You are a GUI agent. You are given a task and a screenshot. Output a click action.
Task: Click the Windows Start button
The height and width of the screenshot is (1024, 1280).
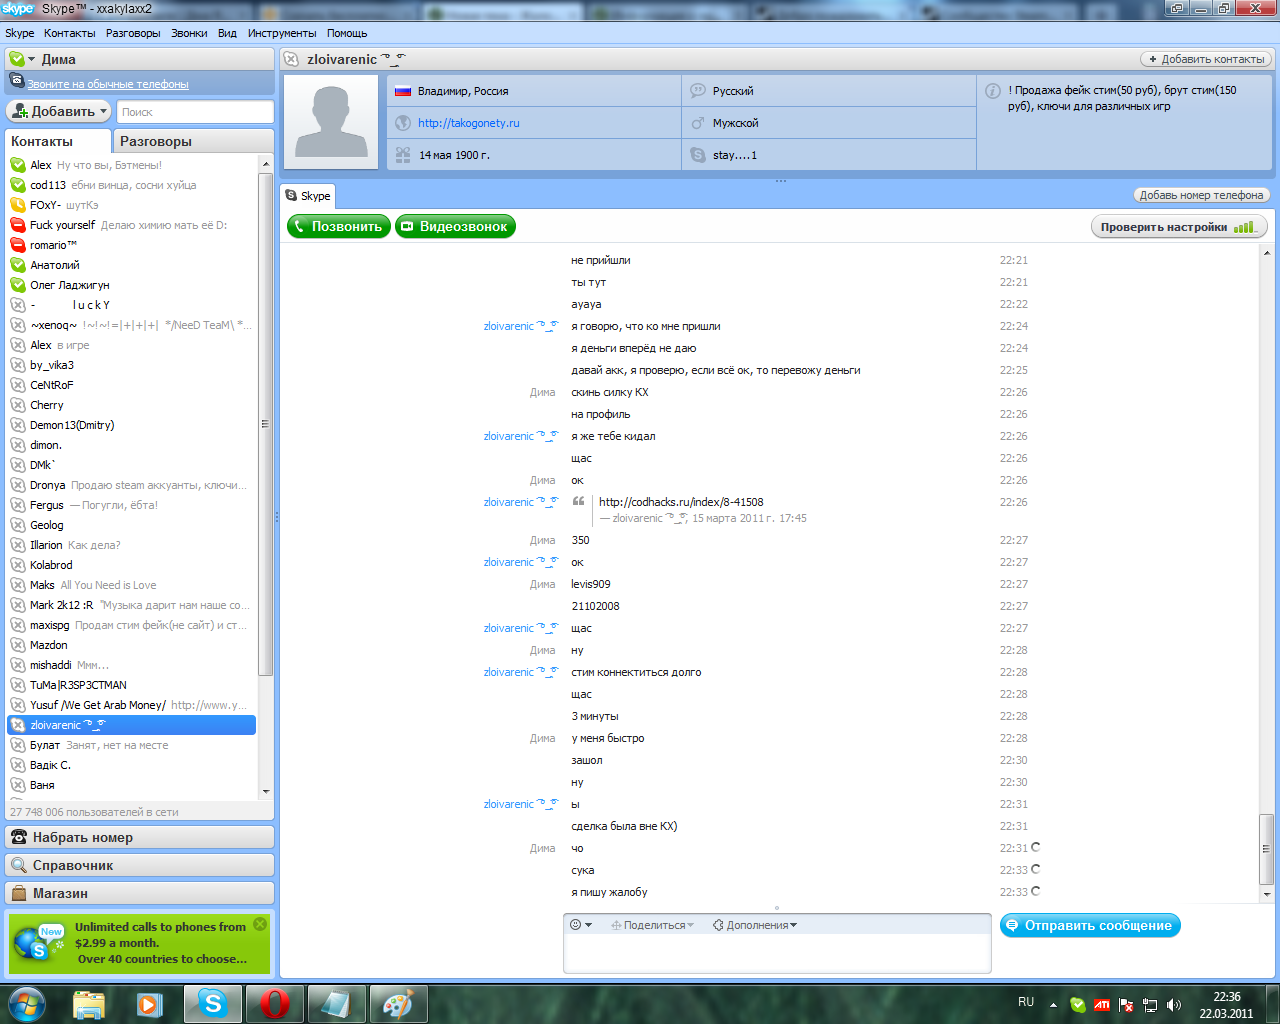(x=27, y=1003)
